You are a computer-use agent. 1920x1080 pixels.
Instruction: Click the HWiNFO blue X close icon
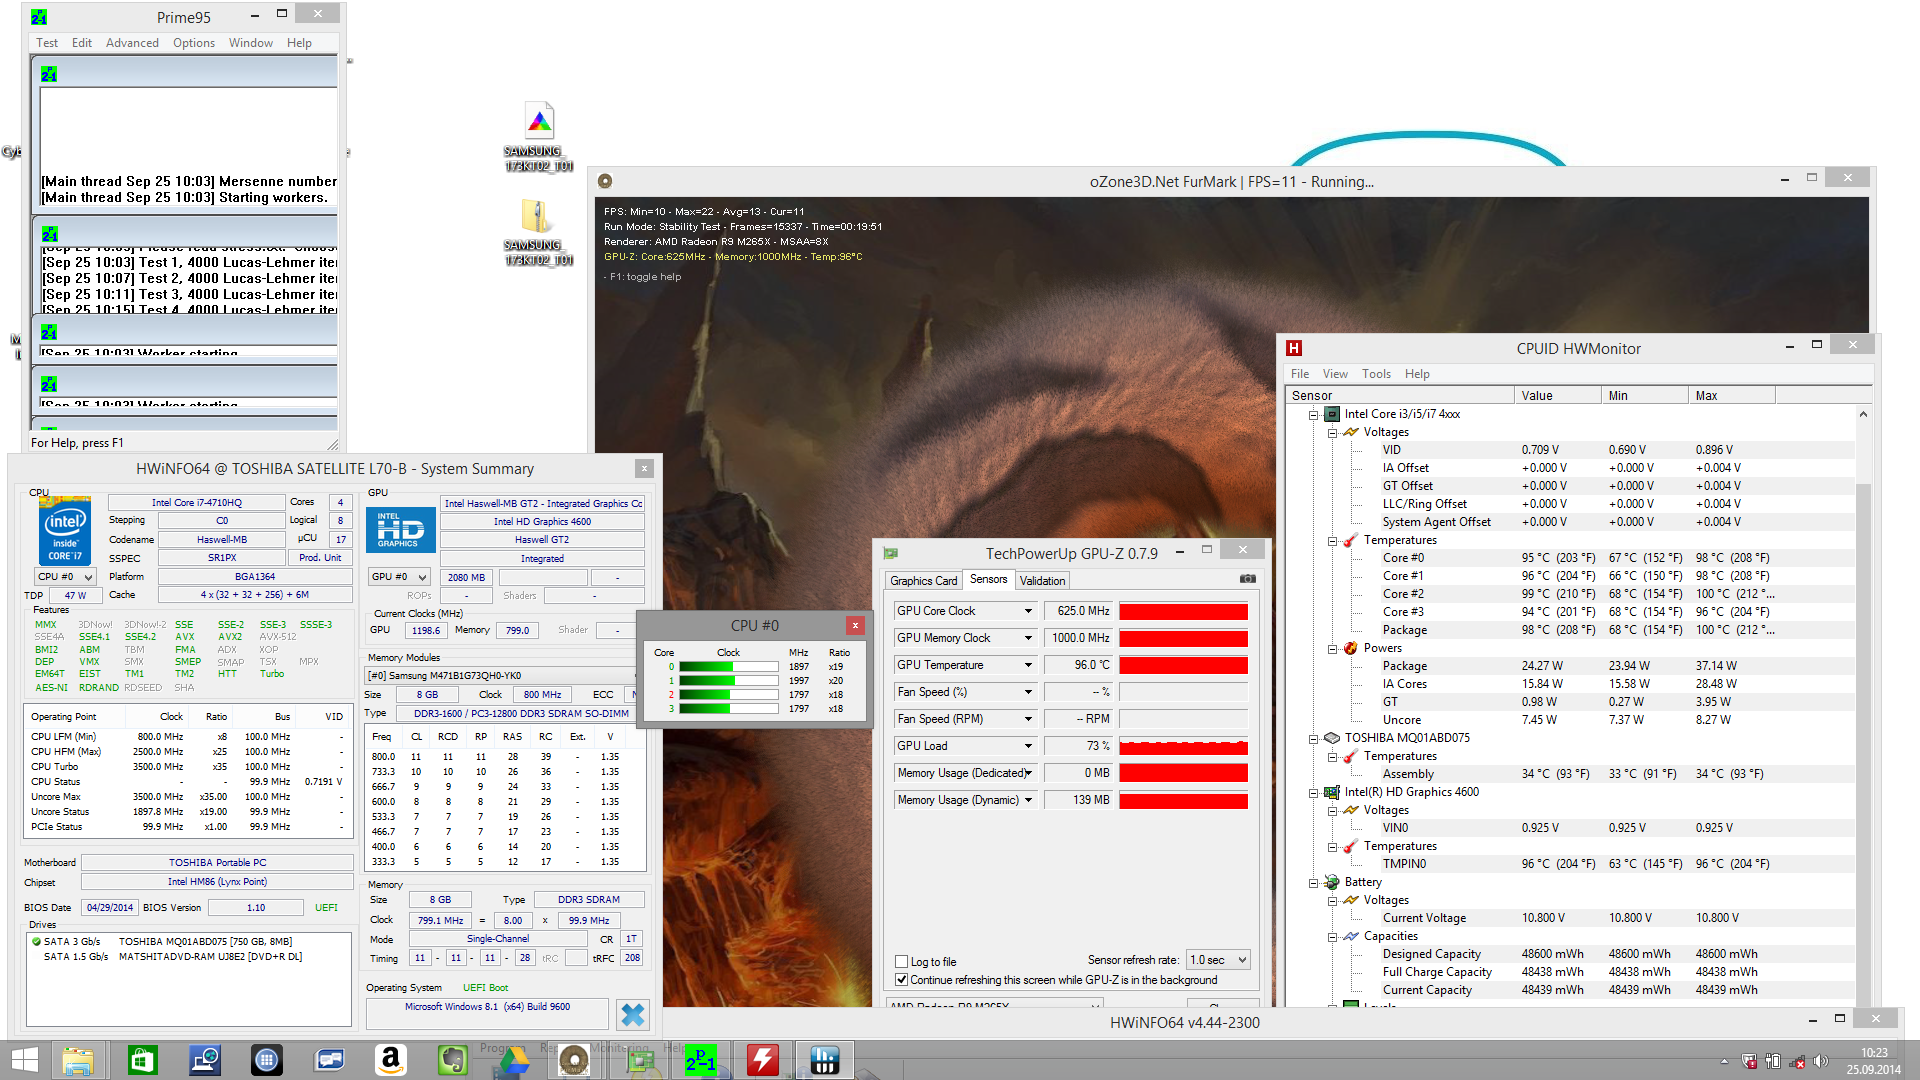pos(632,1014)
